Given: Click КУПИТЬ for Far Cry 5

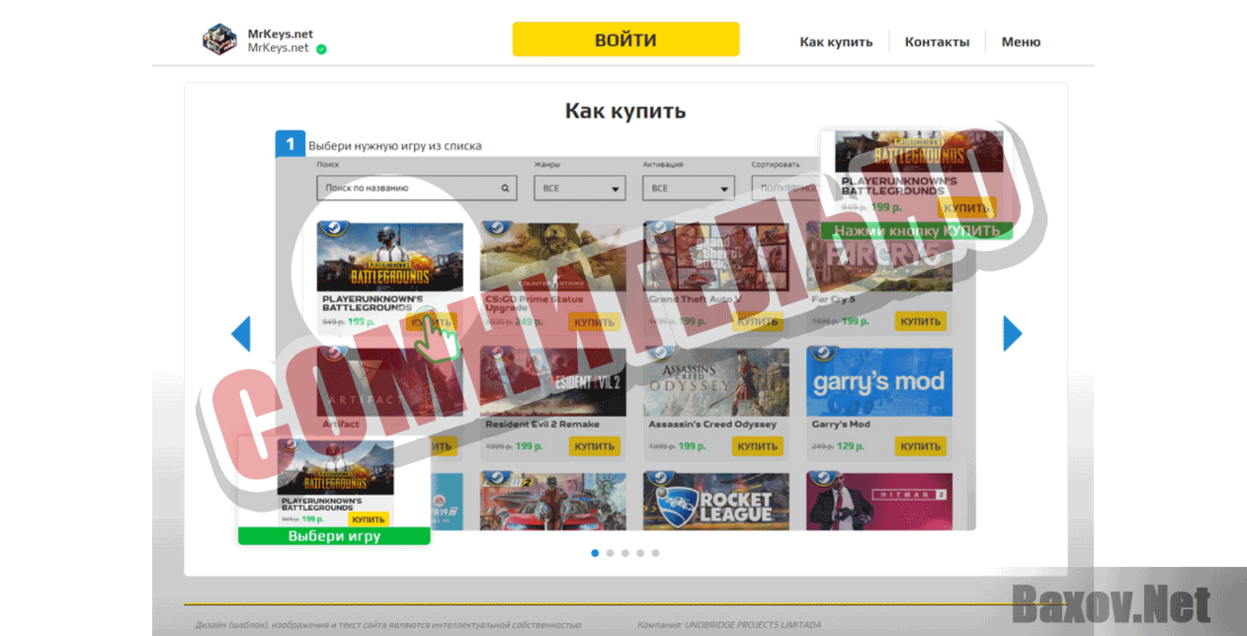Looking at the screenshot, I should (920, 322).
